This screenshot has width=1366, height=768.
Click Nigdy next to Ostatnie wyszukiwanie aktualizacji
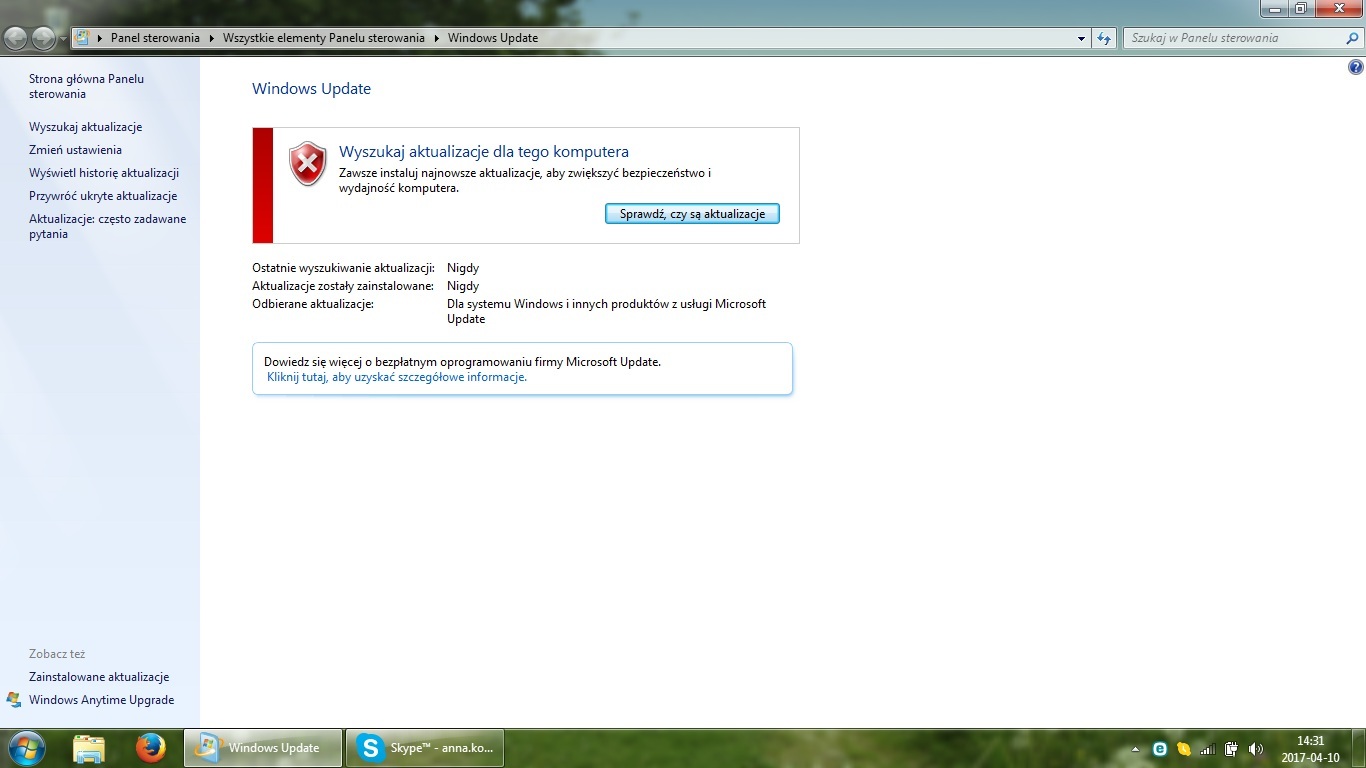(x=463, y=268)
